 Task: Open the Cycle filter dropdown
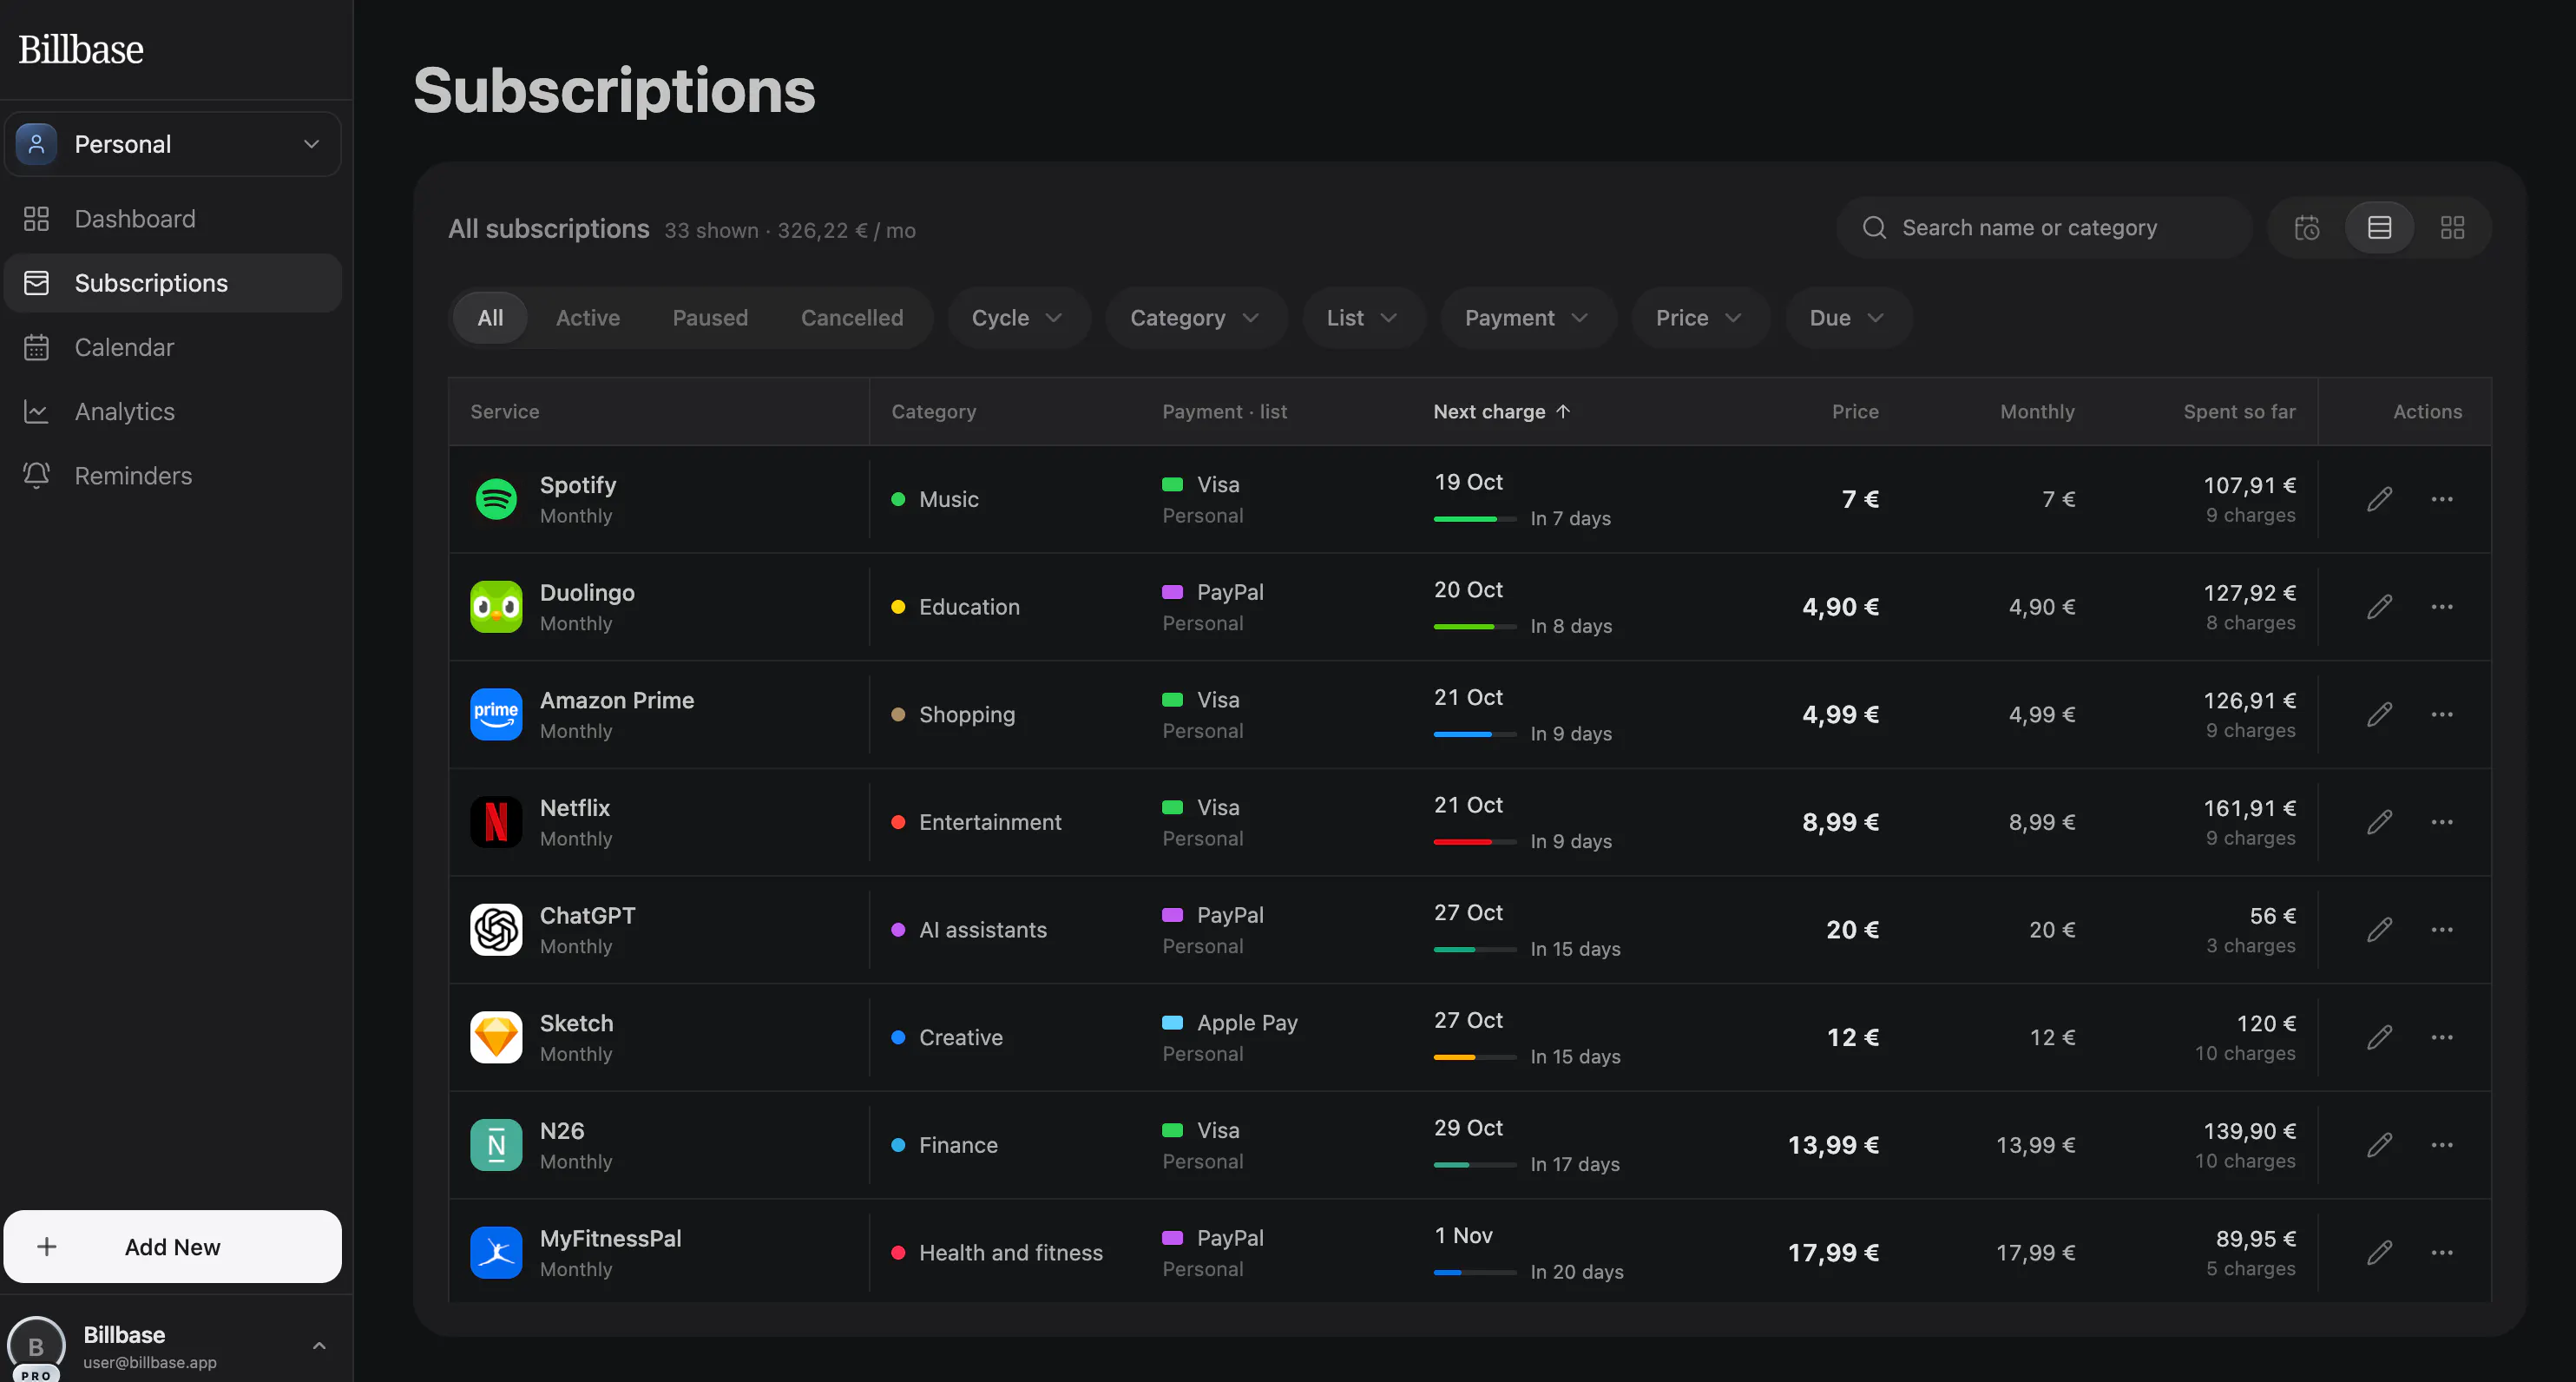(1018, 318)
